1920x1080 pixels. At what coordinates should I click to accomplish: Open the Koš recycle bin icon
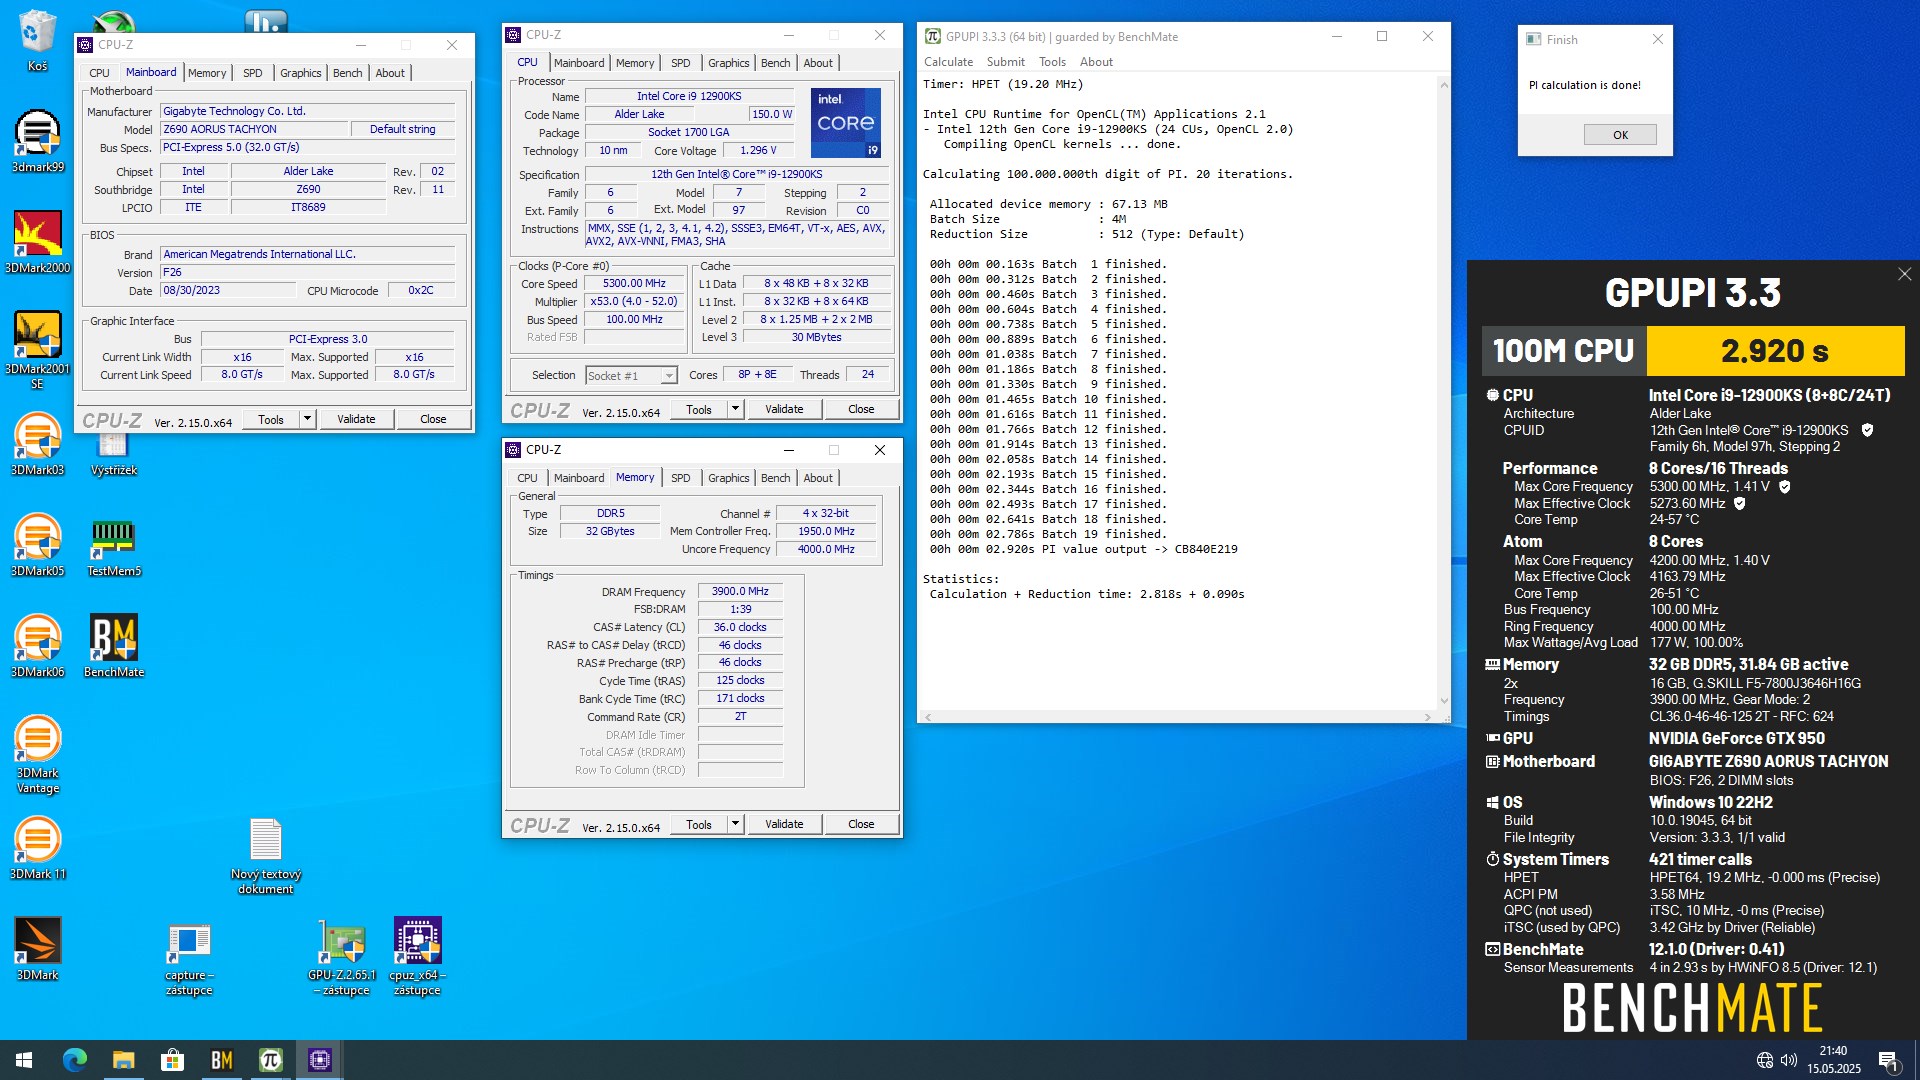[37, 40]
